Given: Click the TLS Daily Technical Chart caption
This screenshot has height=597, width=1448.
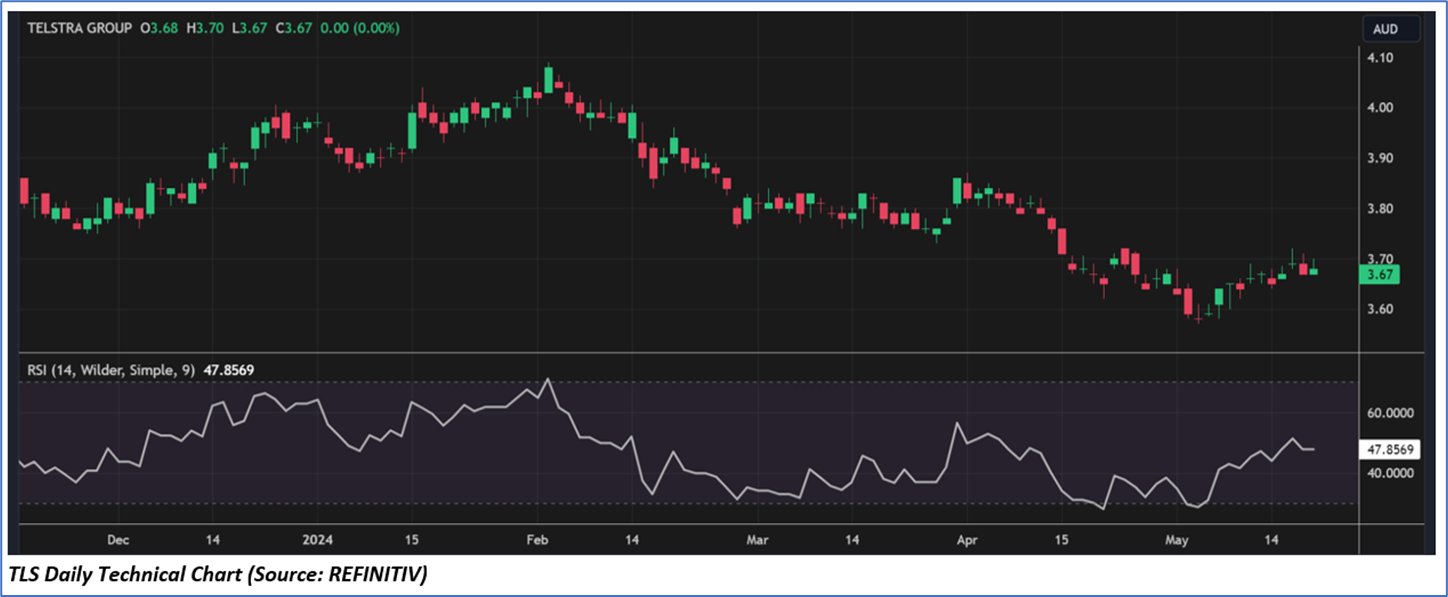Looking at the screenshot, I should (217, 576).
